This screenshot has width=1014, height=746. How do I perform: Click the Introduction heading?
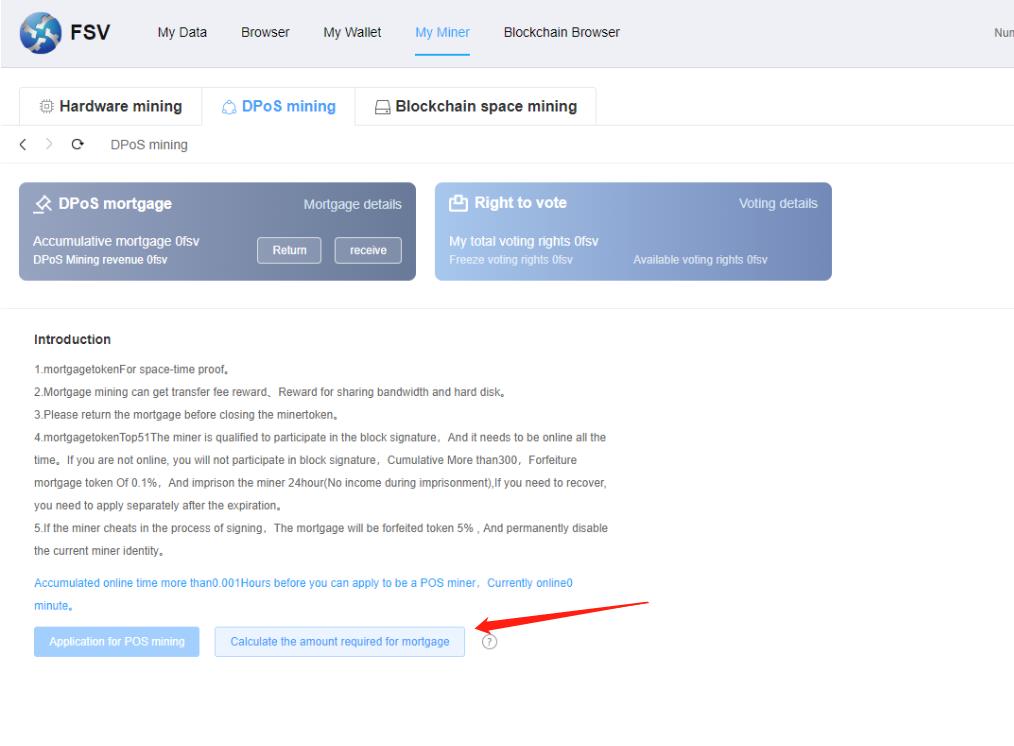(72, 339)
